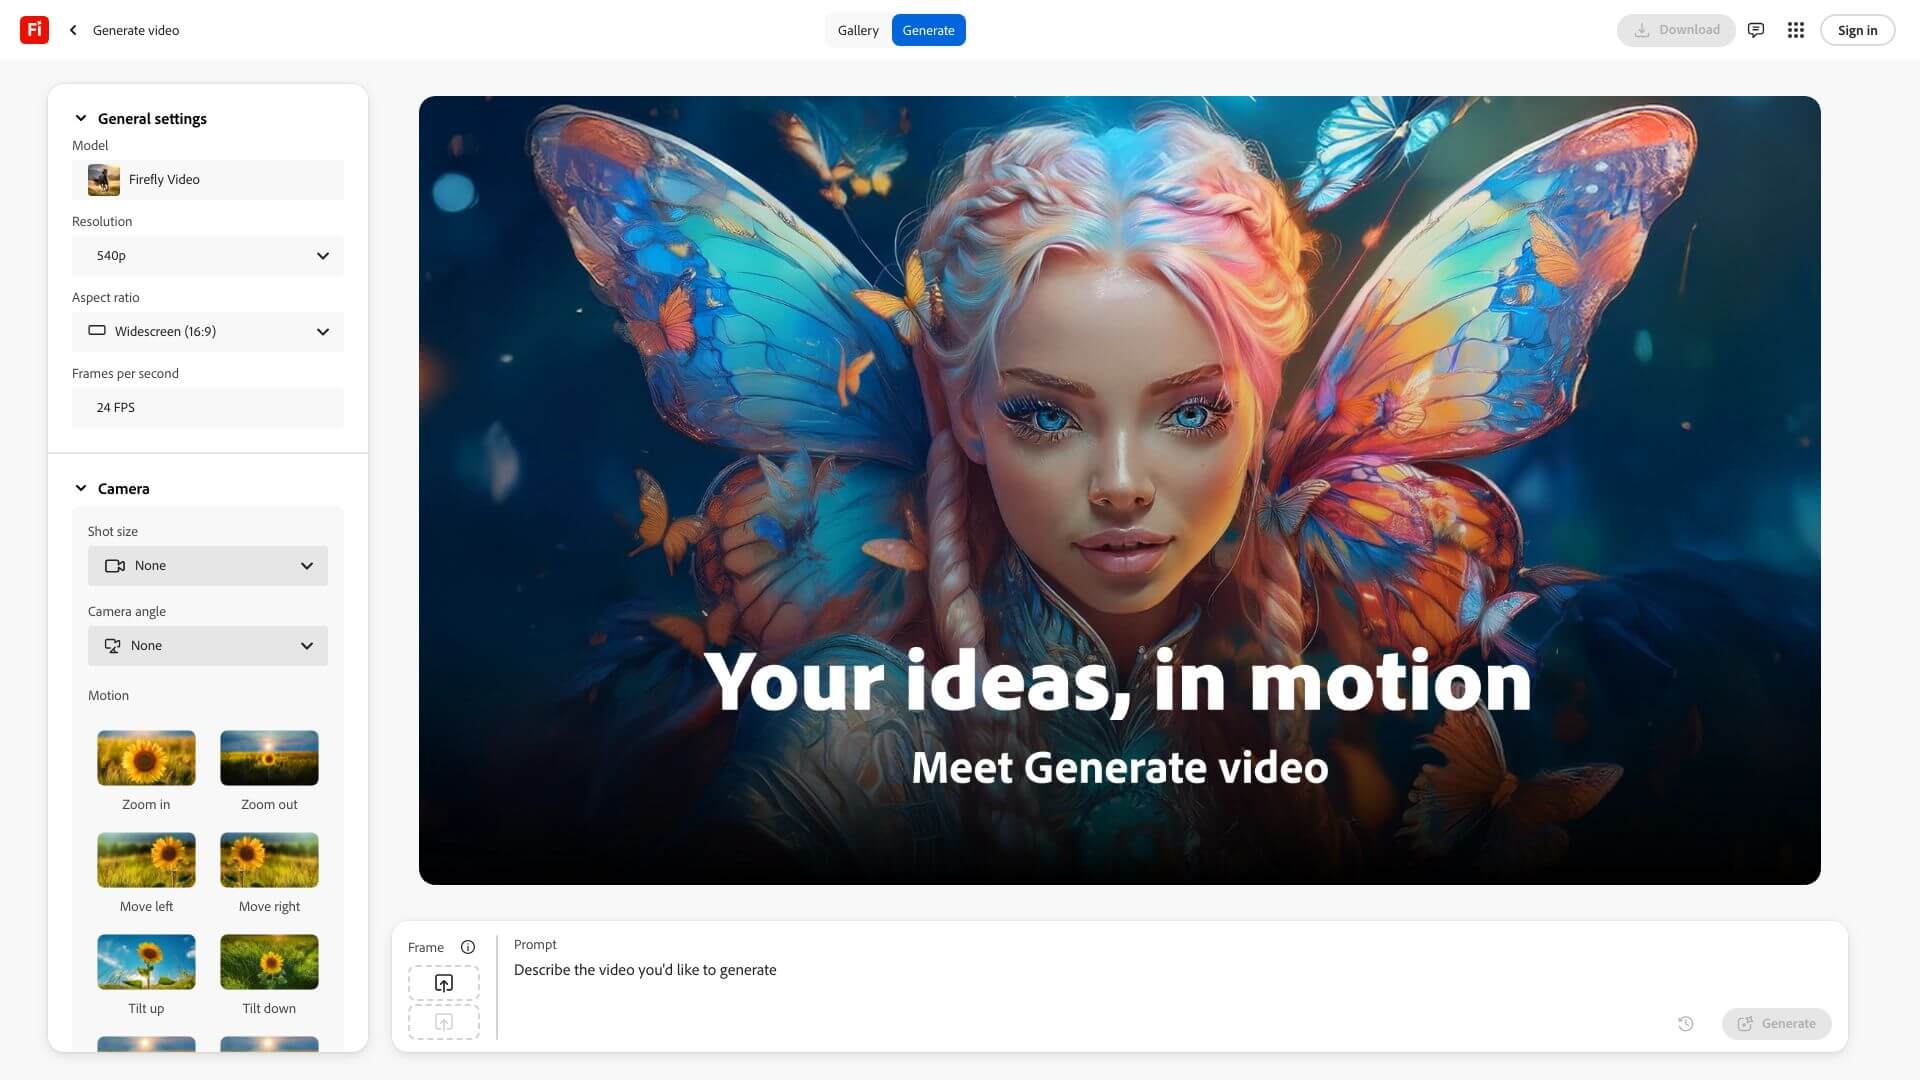
Task: Switch to the Gallery tab
Action: click(857, 30)
